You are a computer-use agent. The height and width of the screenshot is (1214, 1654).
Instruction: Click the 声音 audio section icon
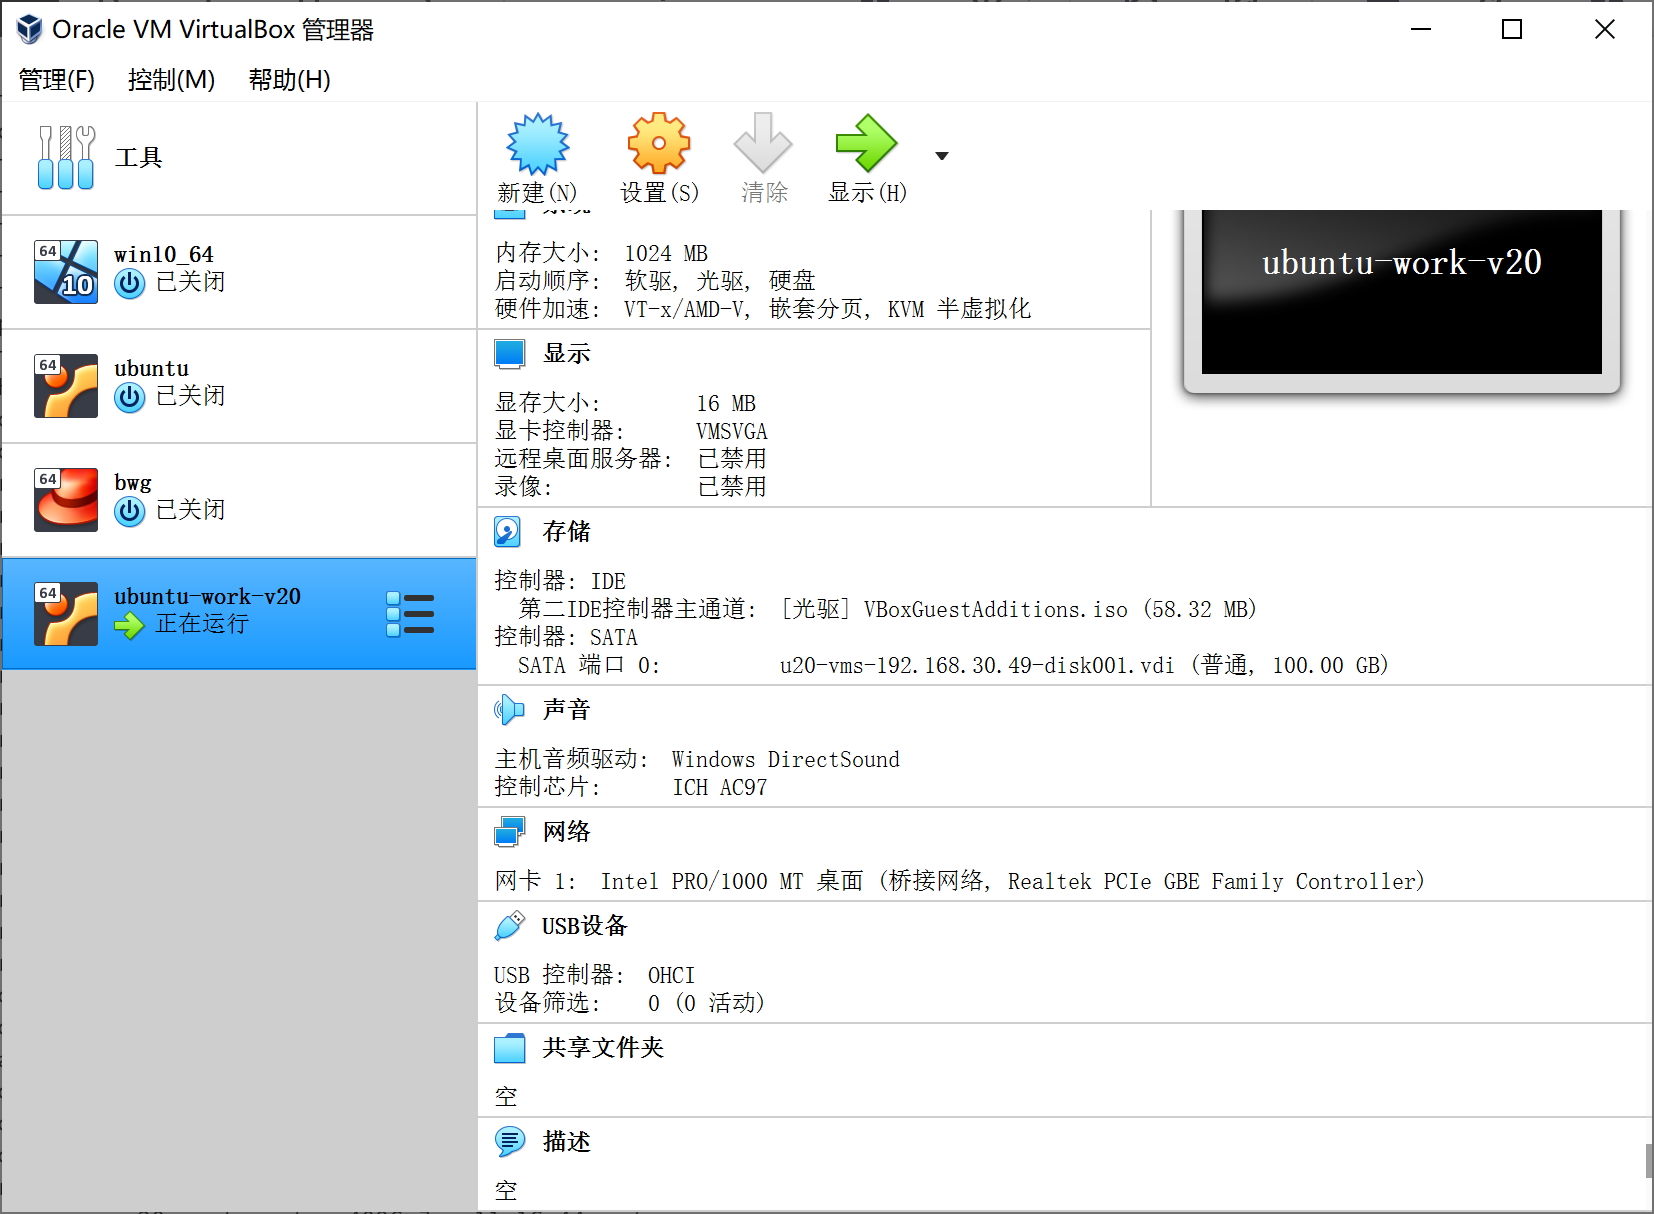coord(510,709)
